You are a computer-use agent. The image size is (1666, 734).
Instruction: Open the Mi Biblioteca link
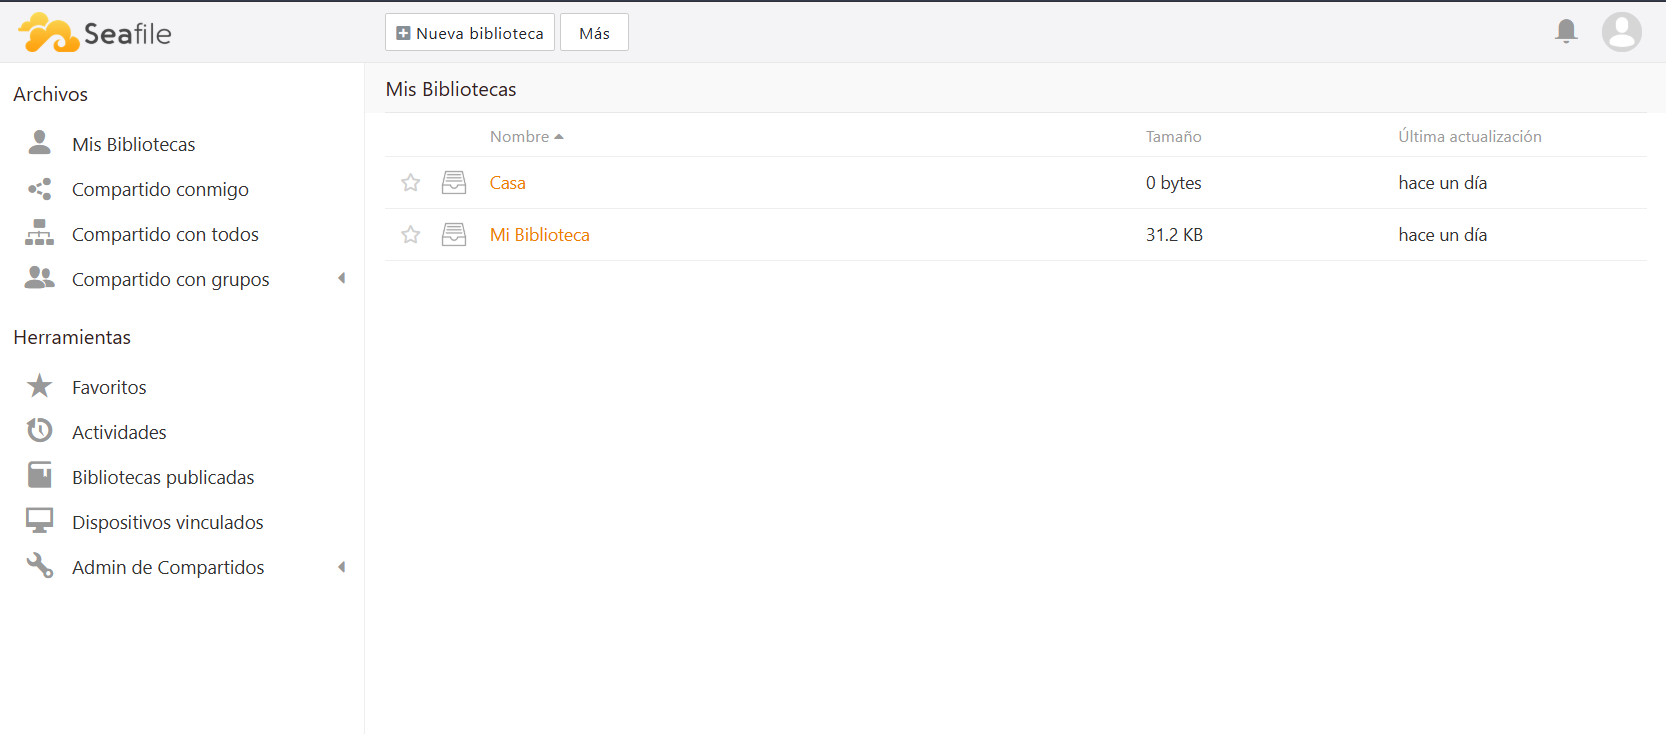(540, 235)
